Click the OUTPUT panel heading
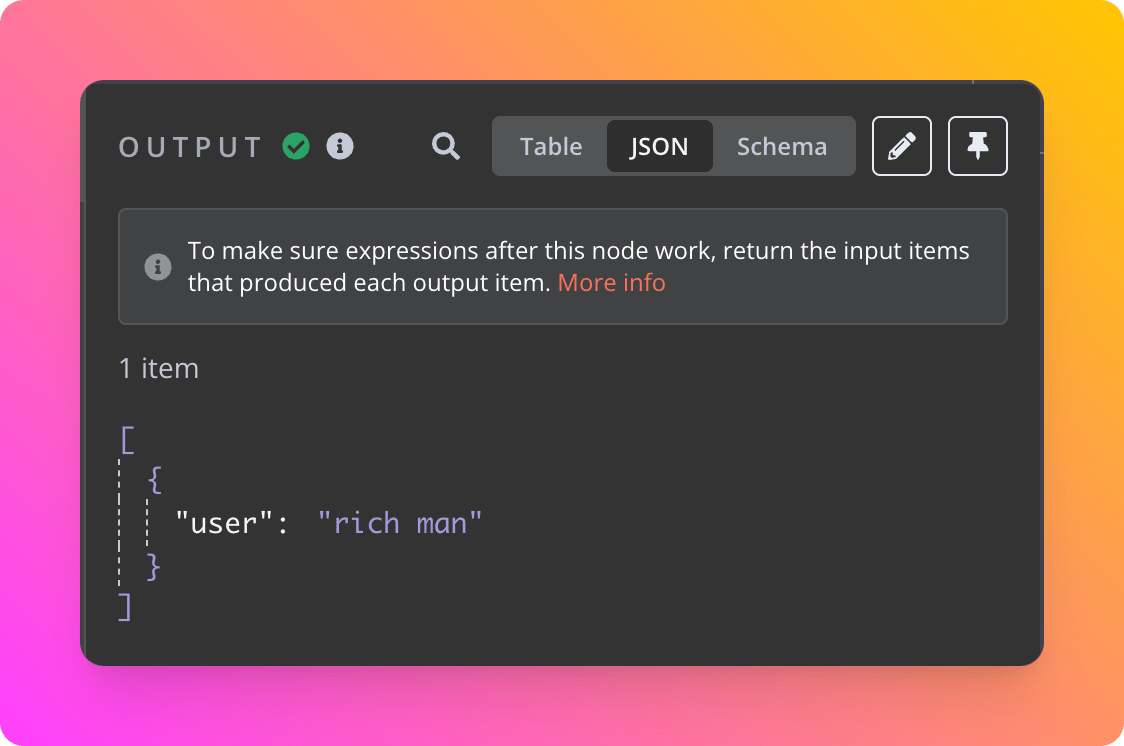Screen dimensions: 1124x746 (191, 147)
